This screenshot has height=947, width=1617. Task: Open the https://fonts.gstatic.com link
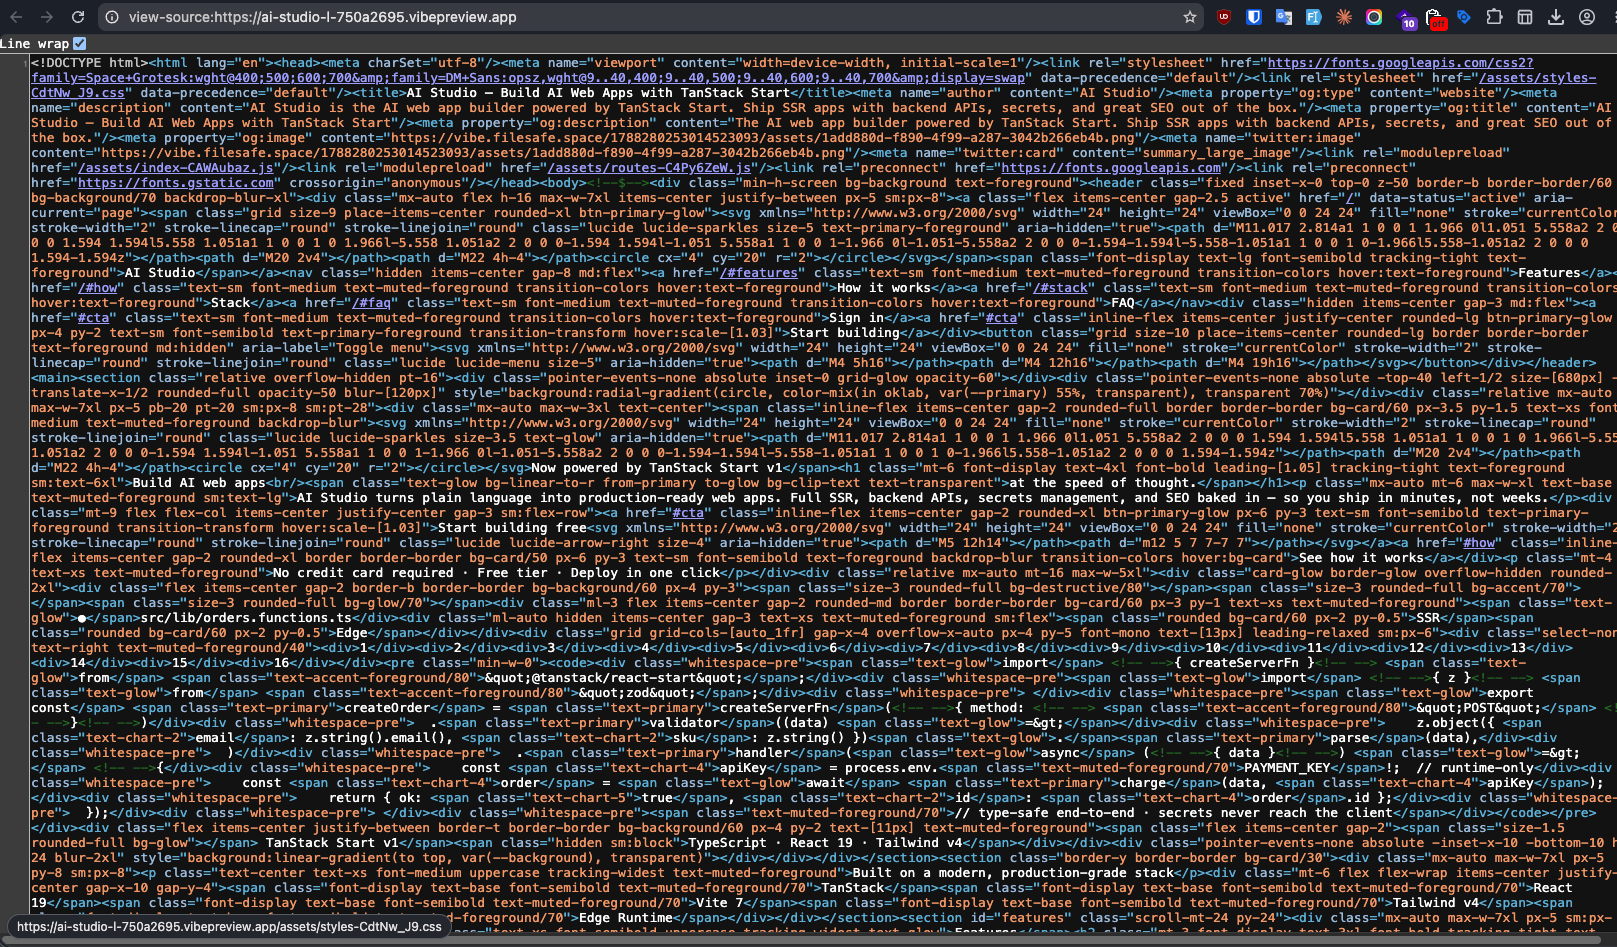[176, 183]
